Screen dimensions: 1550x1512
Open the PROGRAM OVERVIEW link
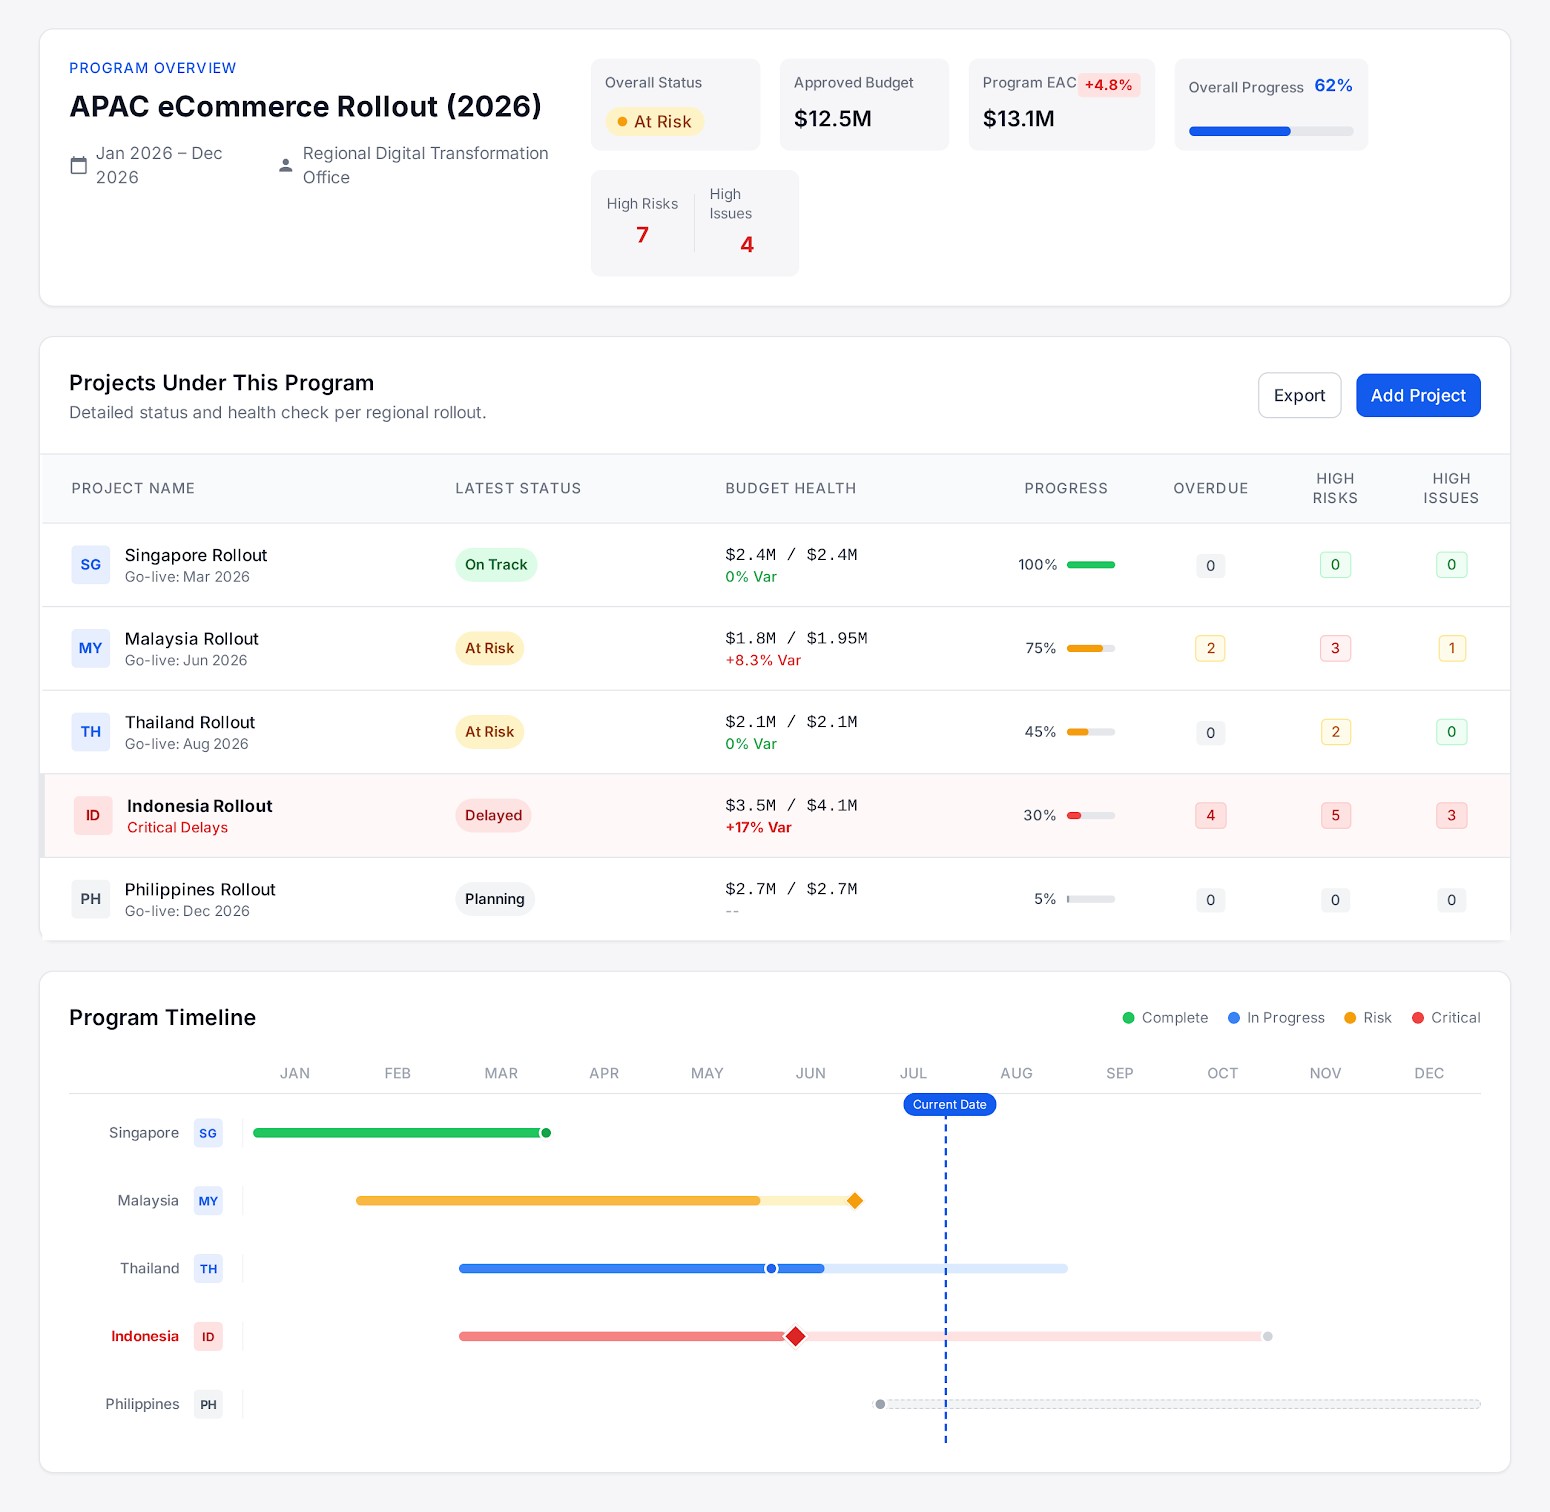pos(152,68)
